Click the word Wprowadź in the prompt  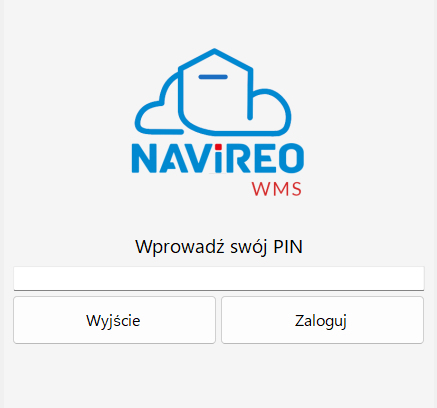[x=180, y=247]
